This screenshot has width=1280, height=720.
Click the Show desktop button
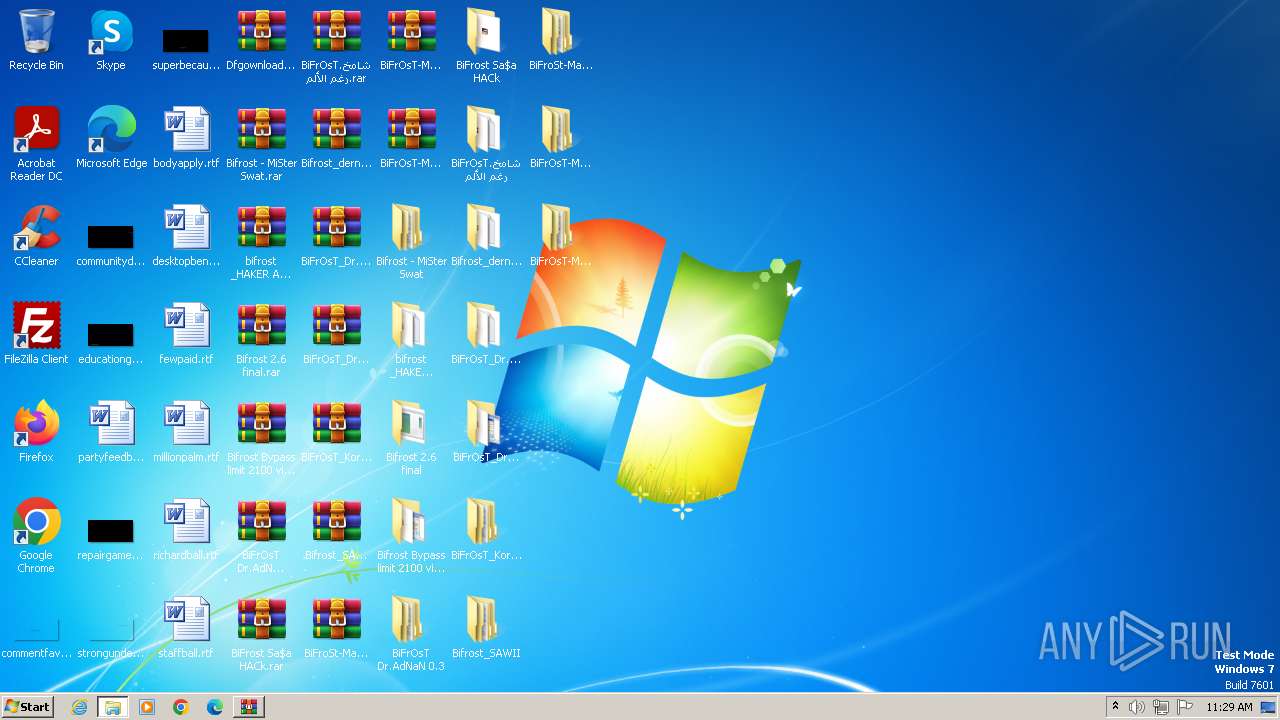coord(1270,707)
